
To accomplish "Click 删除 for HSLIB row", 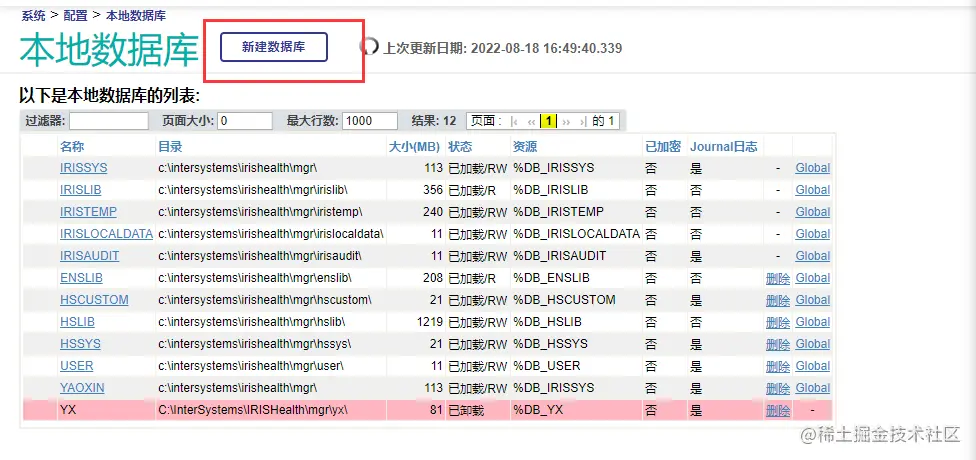I will tap(778, 322).
